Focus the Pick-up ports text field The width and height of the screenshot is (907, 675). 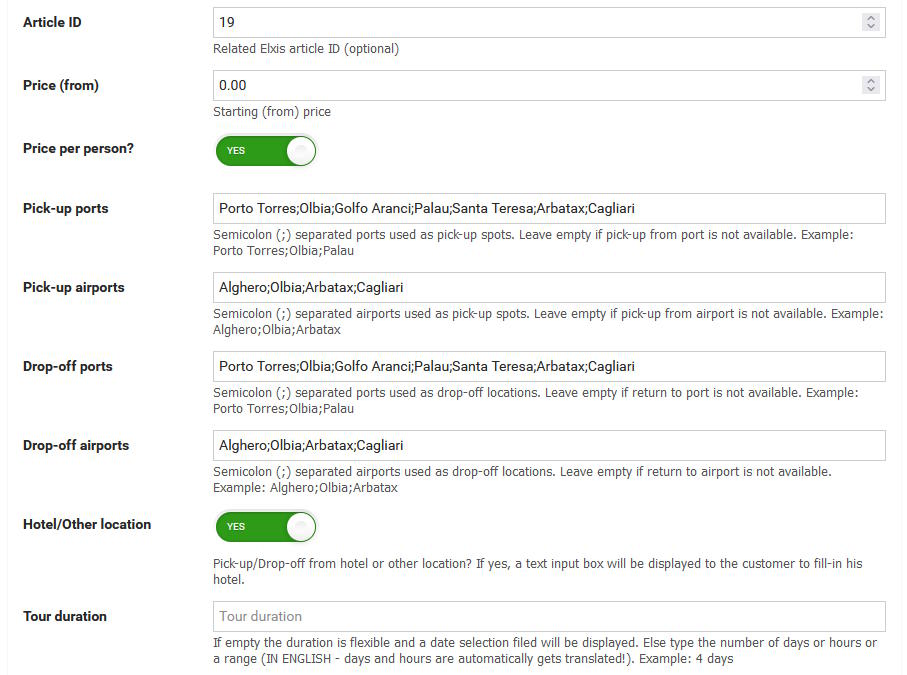point(549,208)
